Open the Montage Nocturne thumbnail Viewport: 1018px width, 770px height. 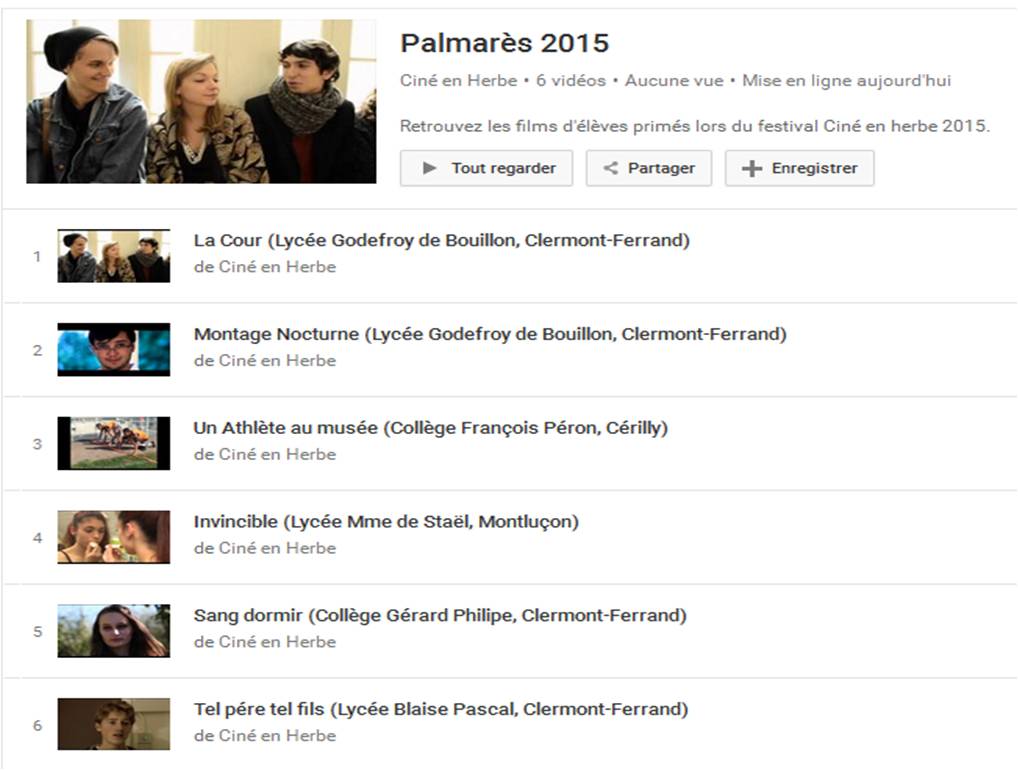point(114,349)
